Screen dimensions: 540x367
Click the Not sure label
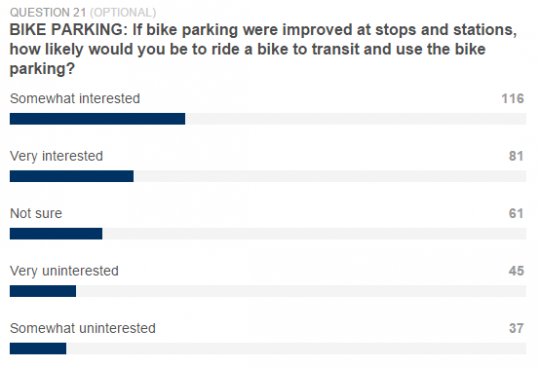click(36, 213)
